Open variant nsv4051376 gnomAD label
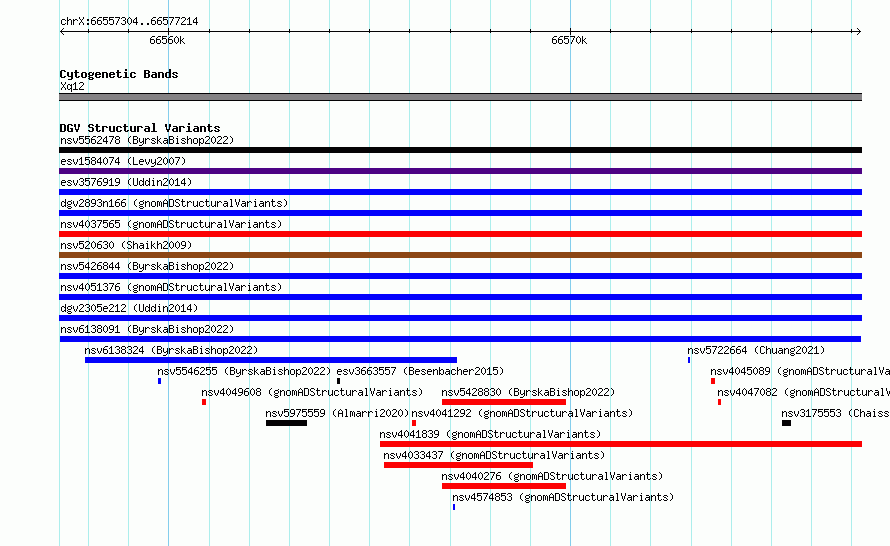This screenshot has height=546, width=890. [171, 287]
